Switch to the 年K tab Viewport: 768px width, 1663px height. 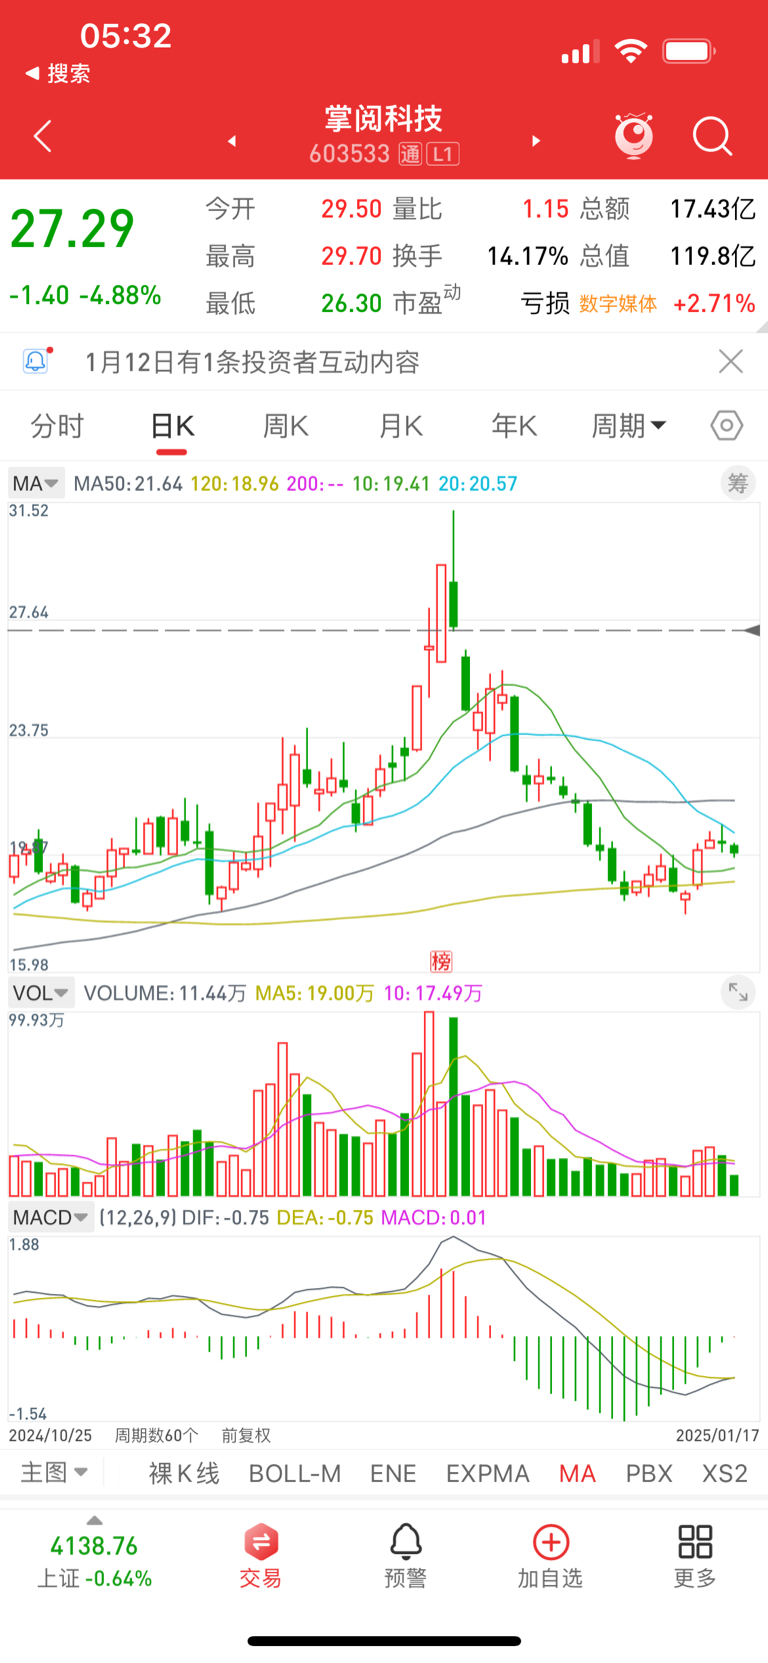(x=514, y=426)
